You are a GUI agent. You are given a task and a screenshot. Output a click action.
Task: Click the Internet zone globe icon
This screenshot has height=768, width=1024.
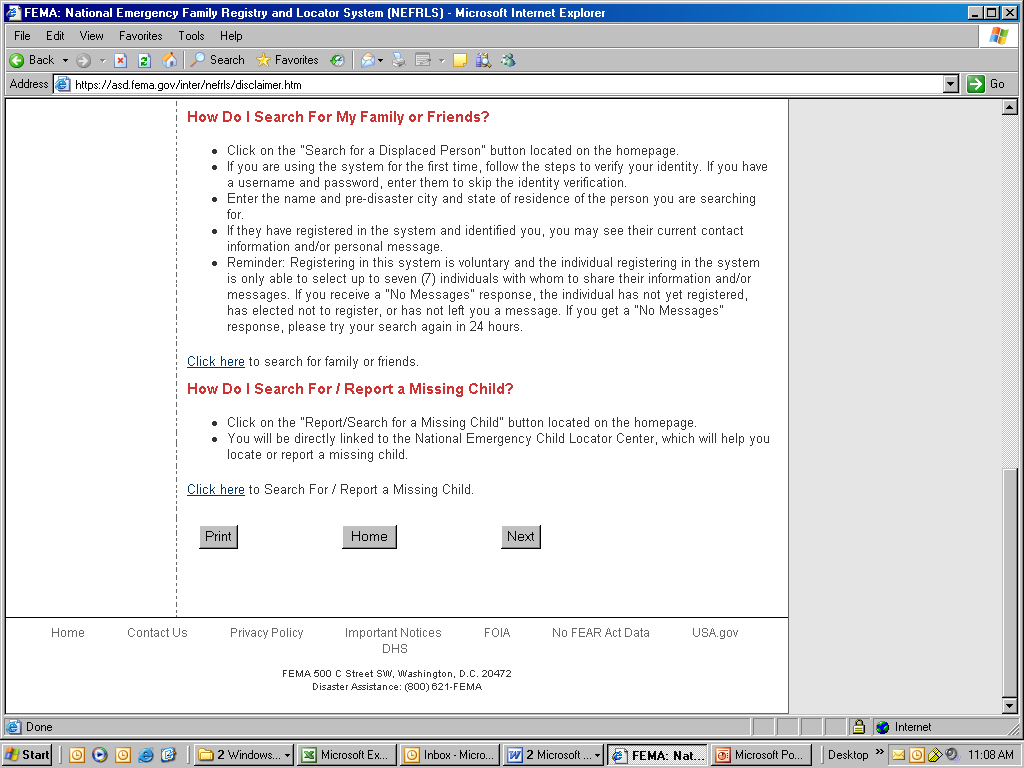point(883,727)
